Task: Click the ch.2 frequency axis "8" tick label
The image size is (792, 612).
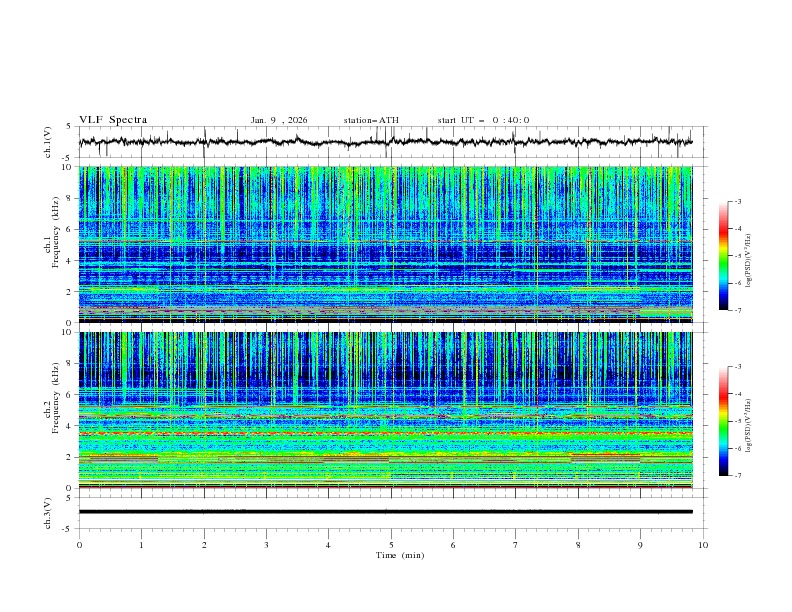Action: (71, 364)
